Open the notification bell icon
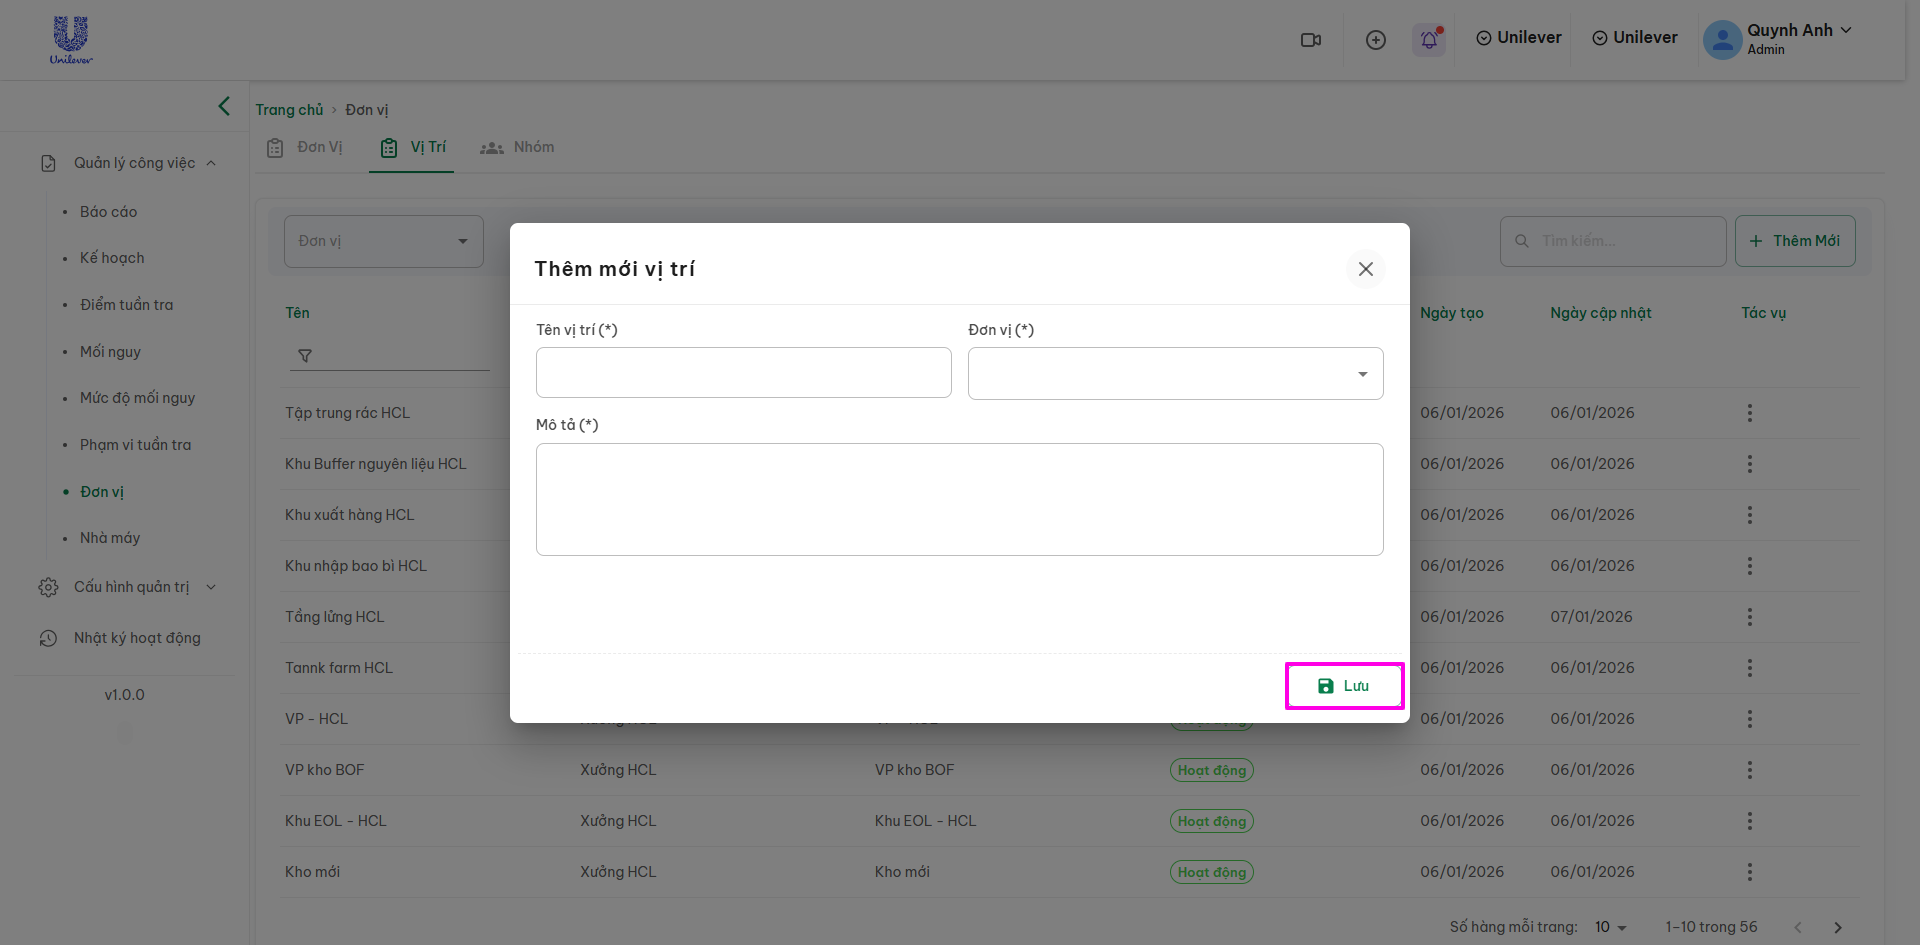This screenshot has width=1920, height=945. click(1429, 40)
